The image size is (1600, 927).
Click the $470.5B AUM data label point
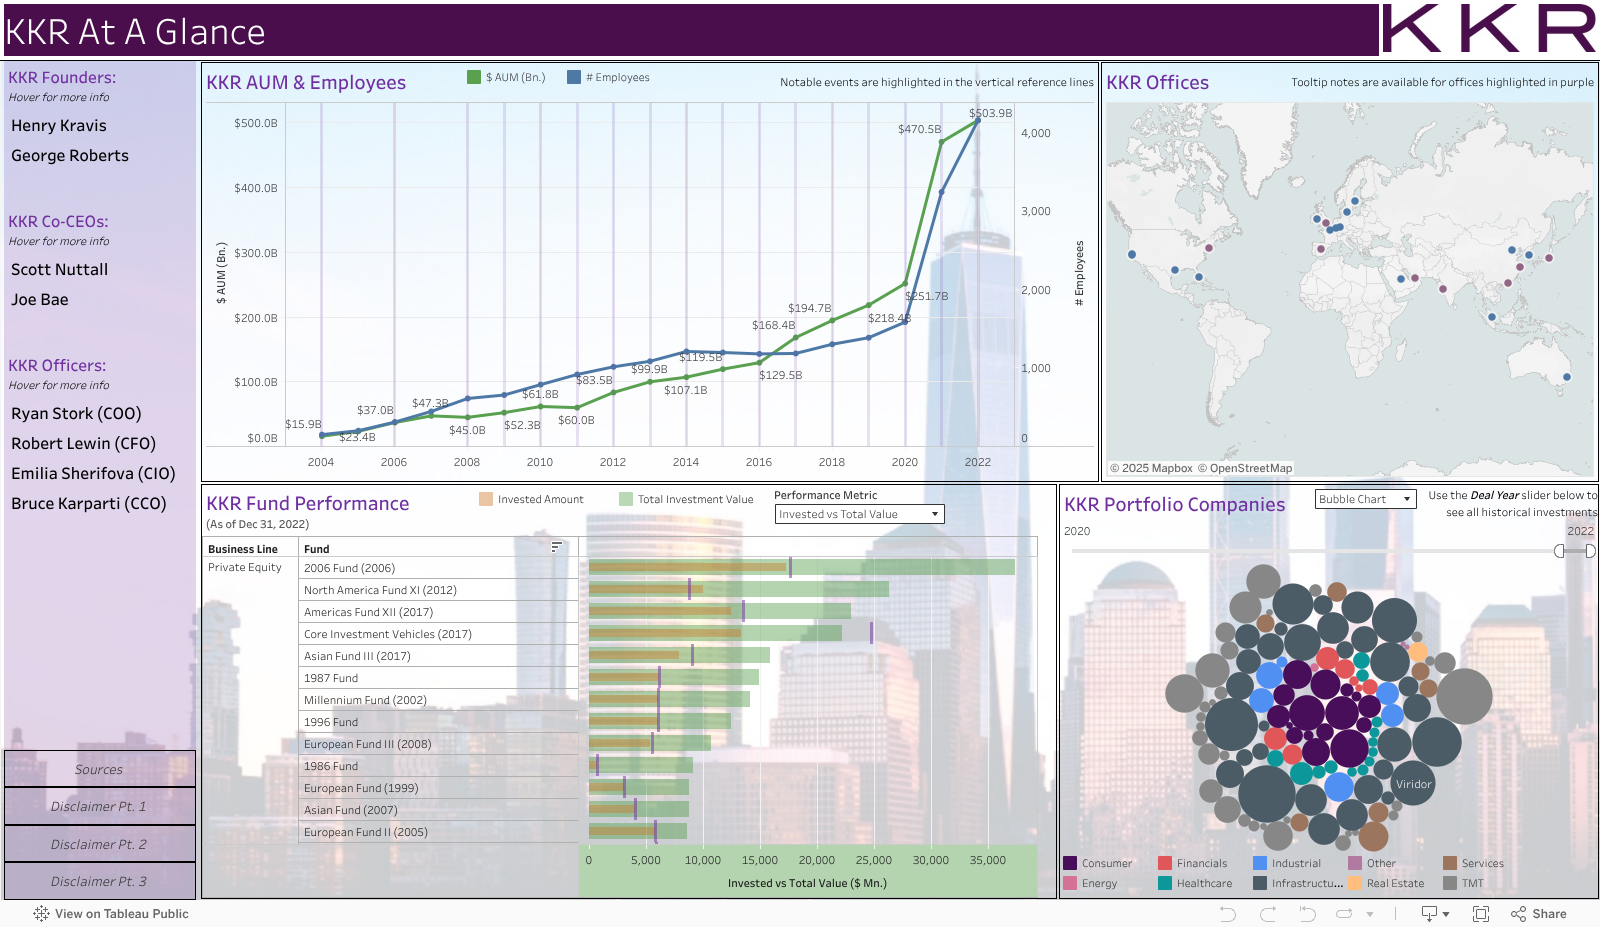point(941,142)
